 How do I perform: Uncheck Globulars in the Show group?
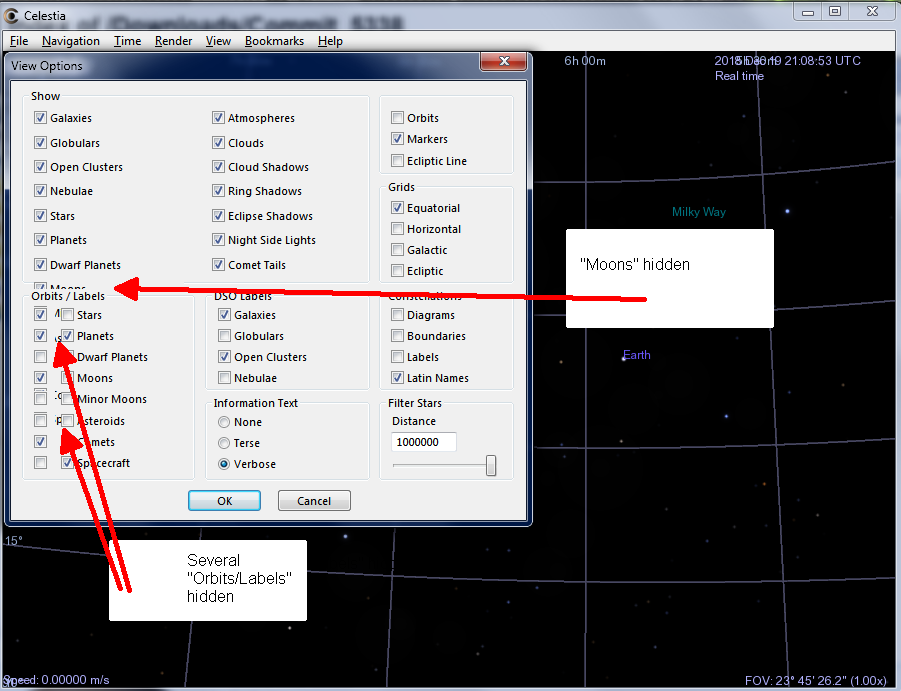(x=40, y=142)
